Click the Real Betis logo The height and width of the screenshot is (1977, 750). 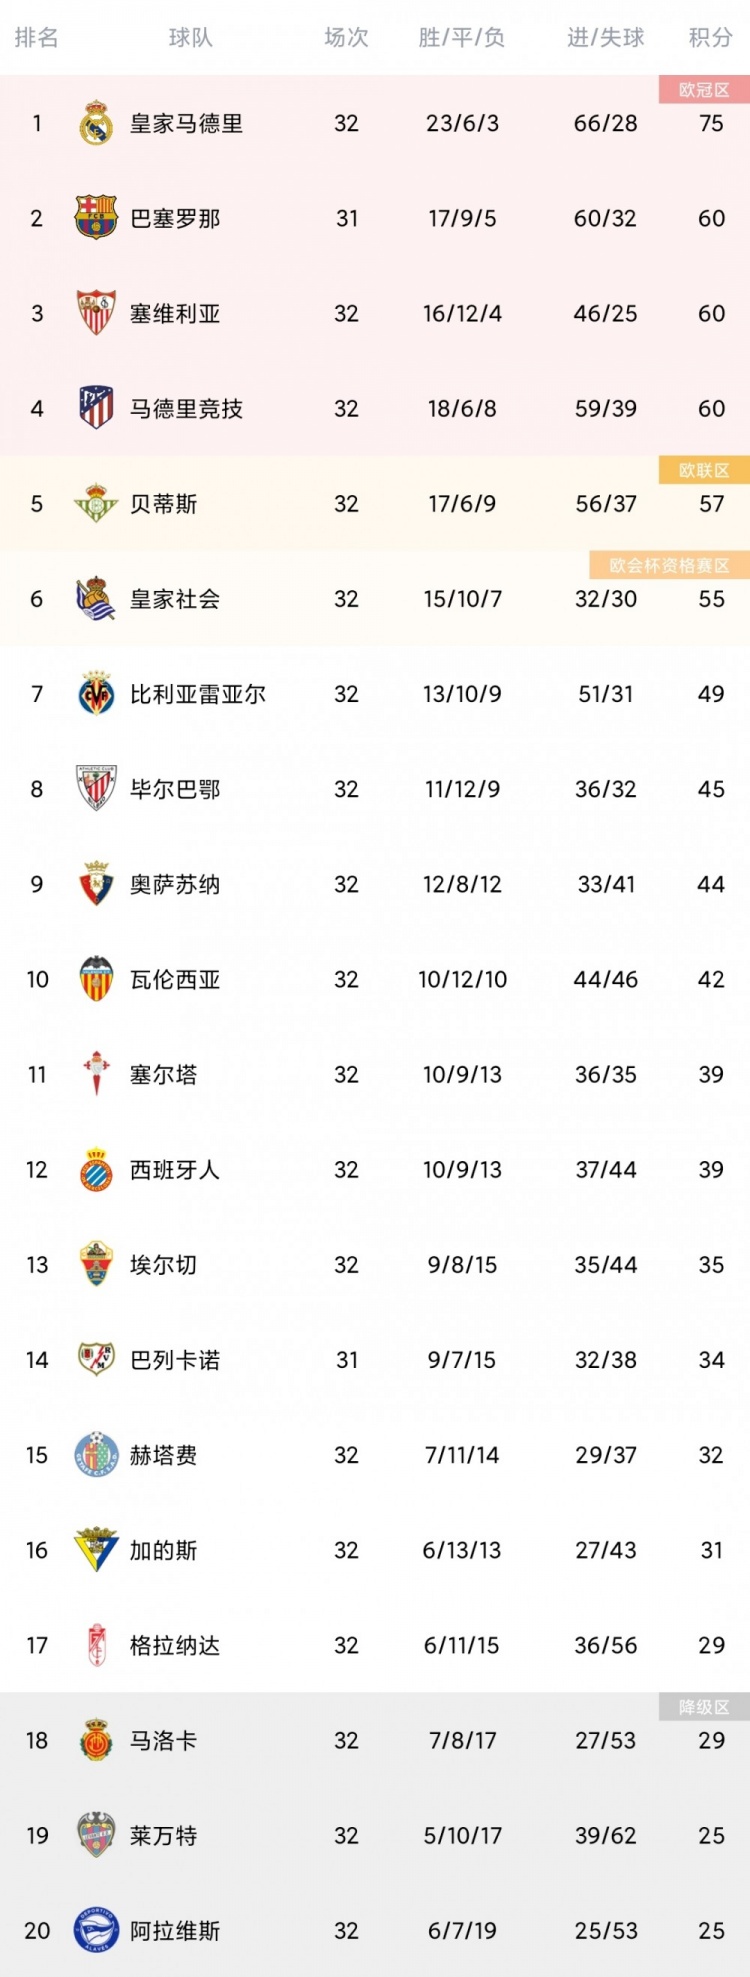point(96,503)
